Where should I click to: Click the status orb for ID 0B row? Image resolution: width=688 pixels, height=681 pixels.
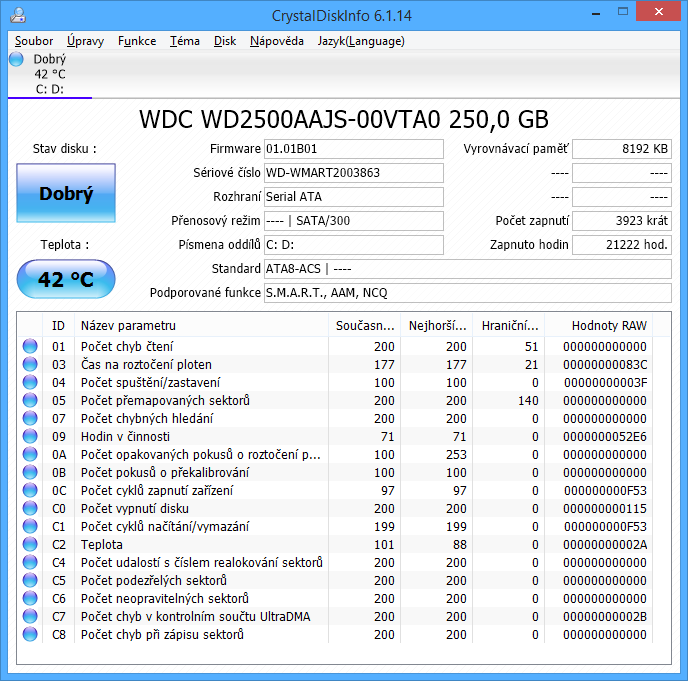tap(30, 472)
